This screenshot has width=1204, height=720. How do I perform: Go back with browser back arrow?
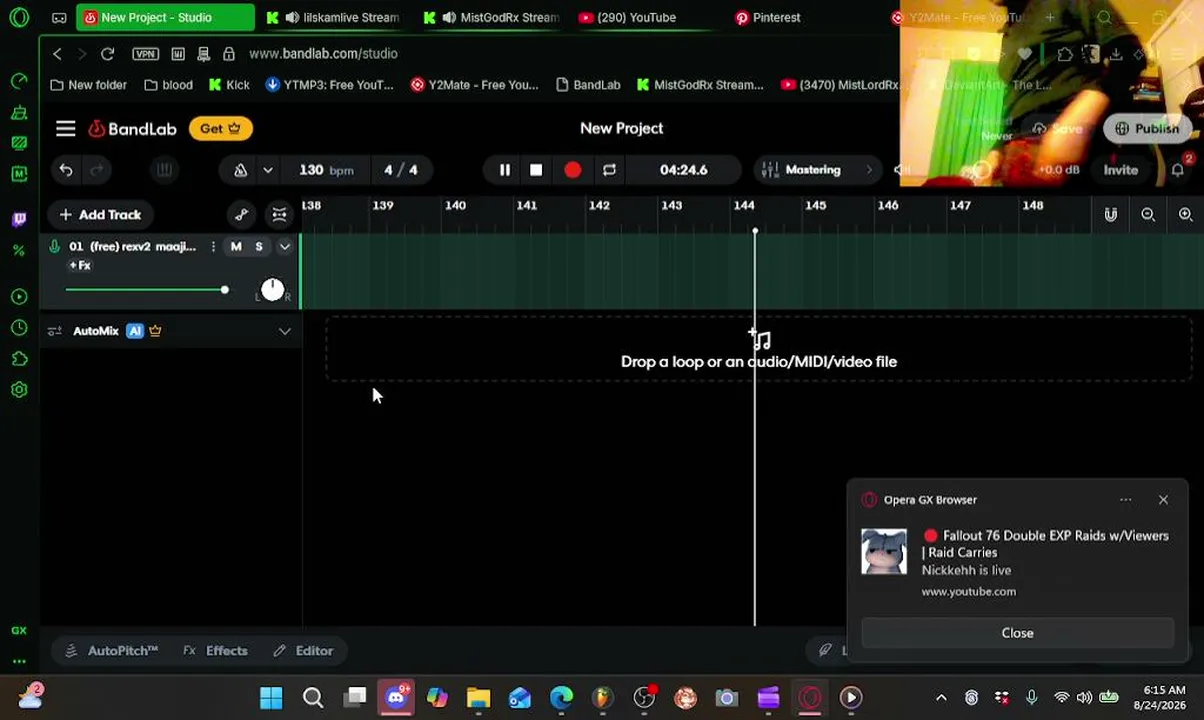57,54
